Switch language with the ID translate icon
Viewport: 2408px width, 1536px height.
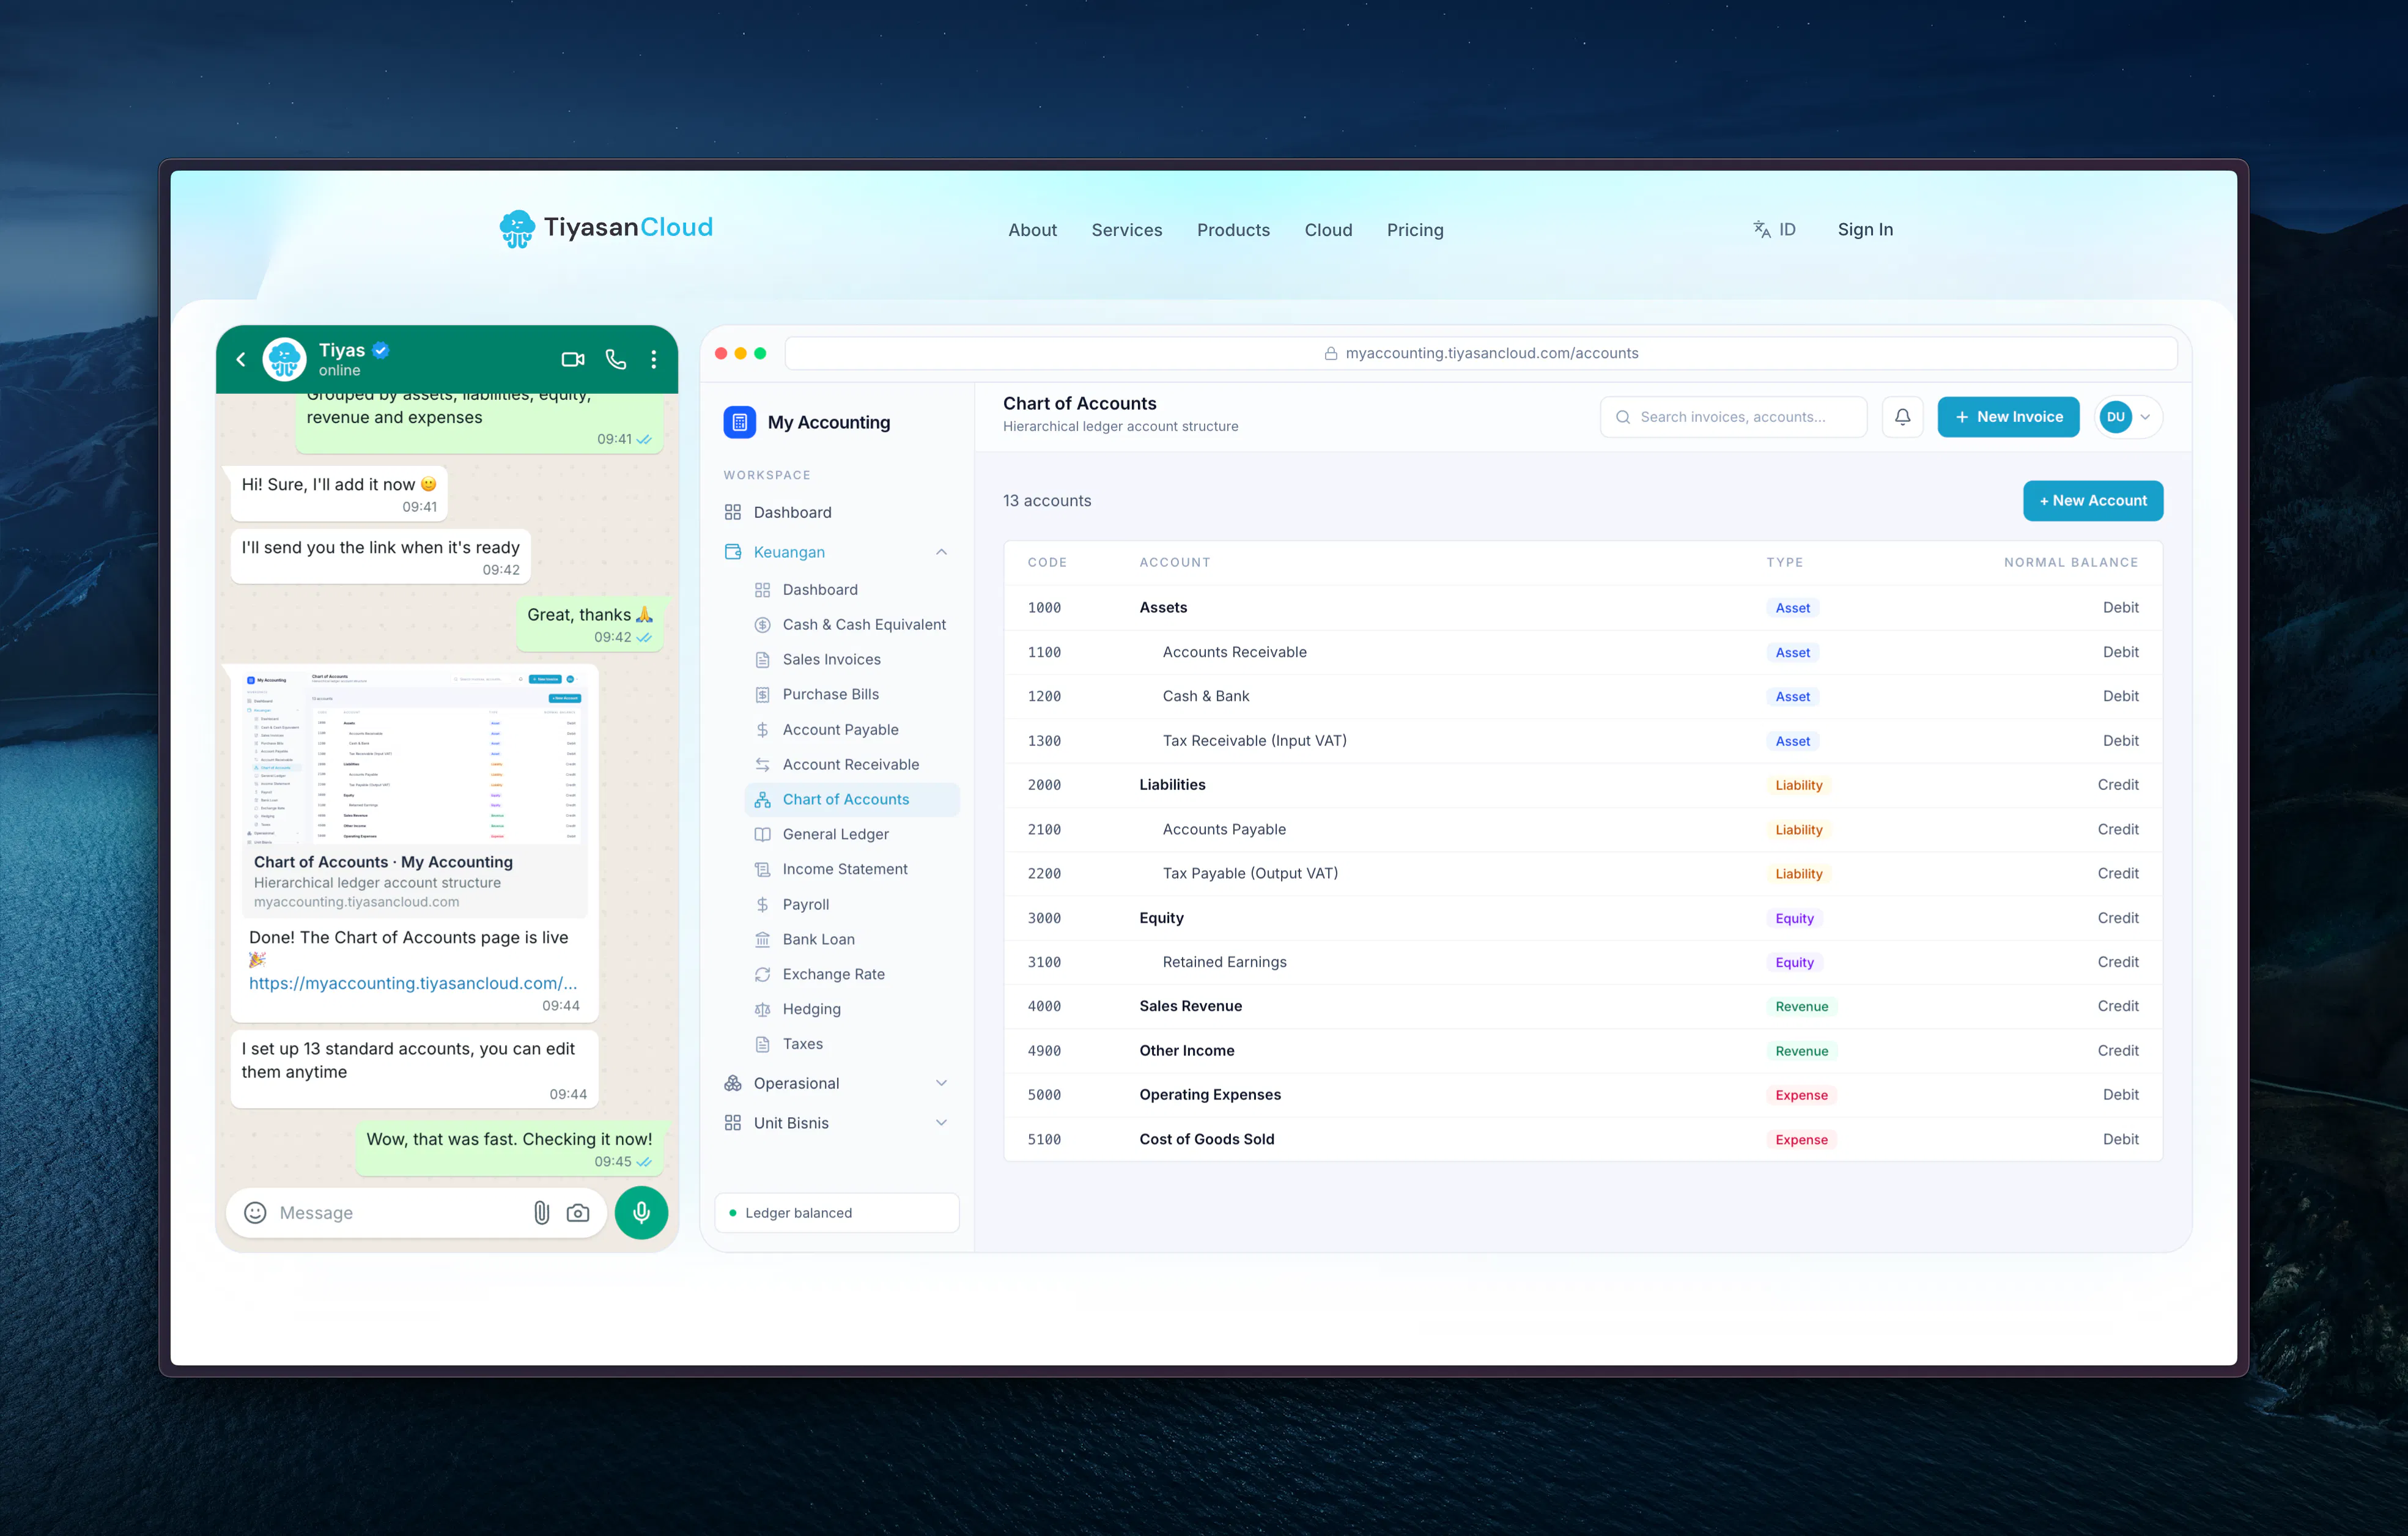point(1774,229)
